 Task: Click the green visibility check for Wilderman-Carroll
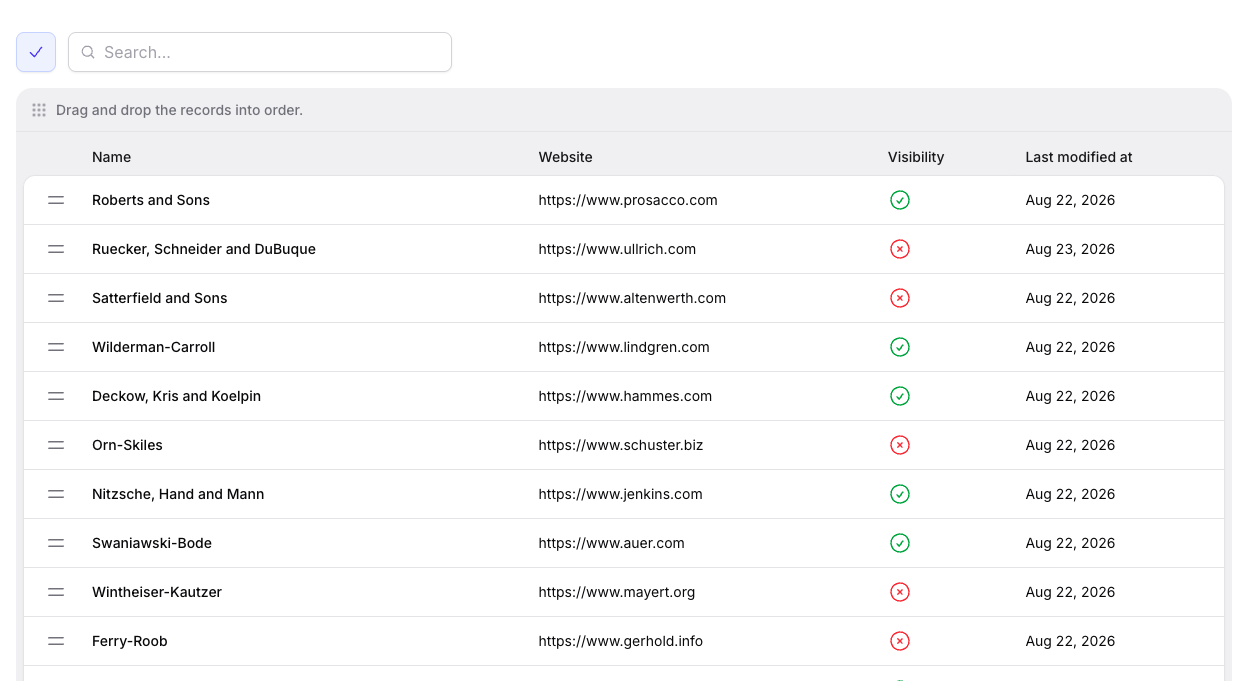[x=900, y=347]
